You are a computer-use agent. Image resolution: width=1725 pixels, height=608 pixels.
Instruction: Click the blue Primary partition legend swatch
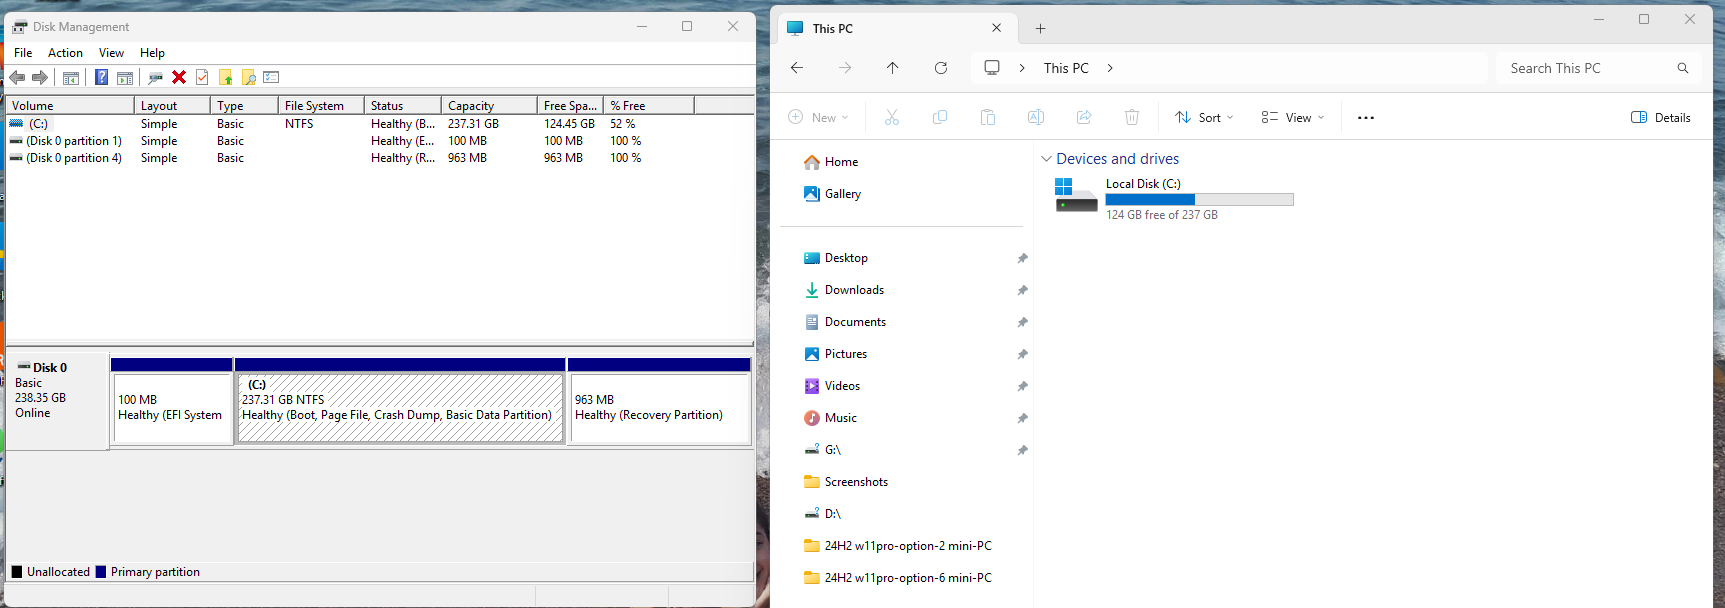click(x=101, y=572)
